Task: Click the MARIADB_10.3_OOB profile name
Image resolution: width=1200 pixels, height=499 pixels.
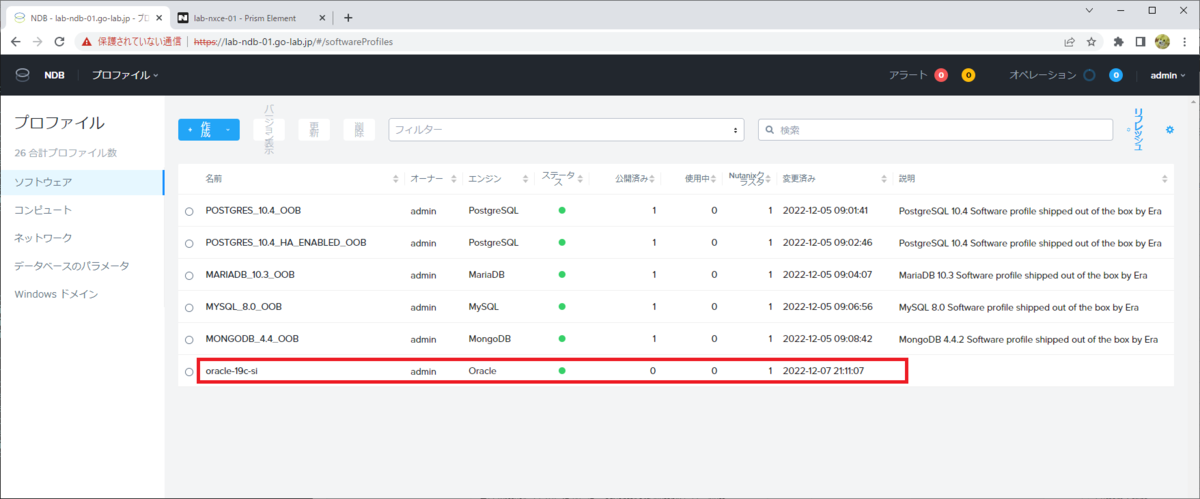Action: (249, 274)
